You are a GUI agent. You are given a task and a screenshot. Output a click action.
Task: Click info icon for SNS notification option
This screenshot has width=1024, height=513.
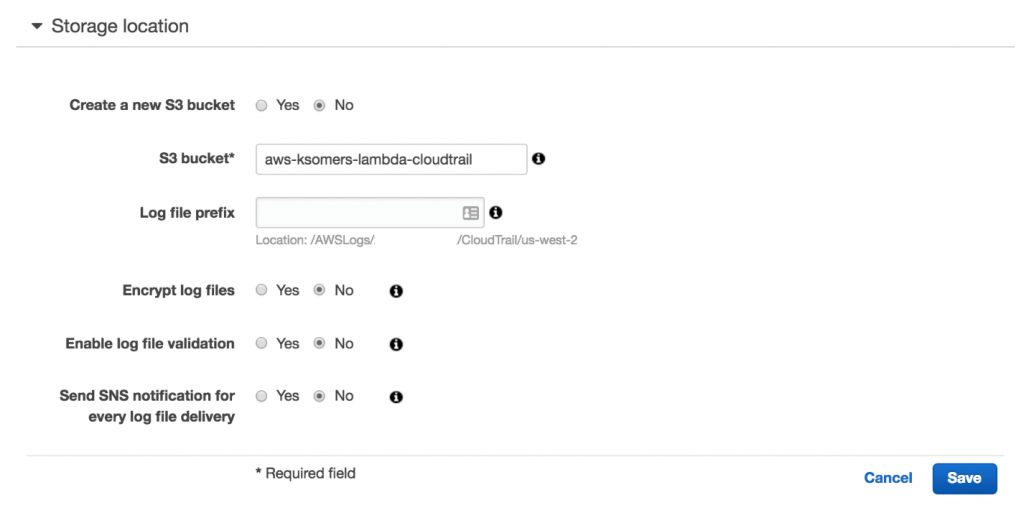[x=396, y=397]
